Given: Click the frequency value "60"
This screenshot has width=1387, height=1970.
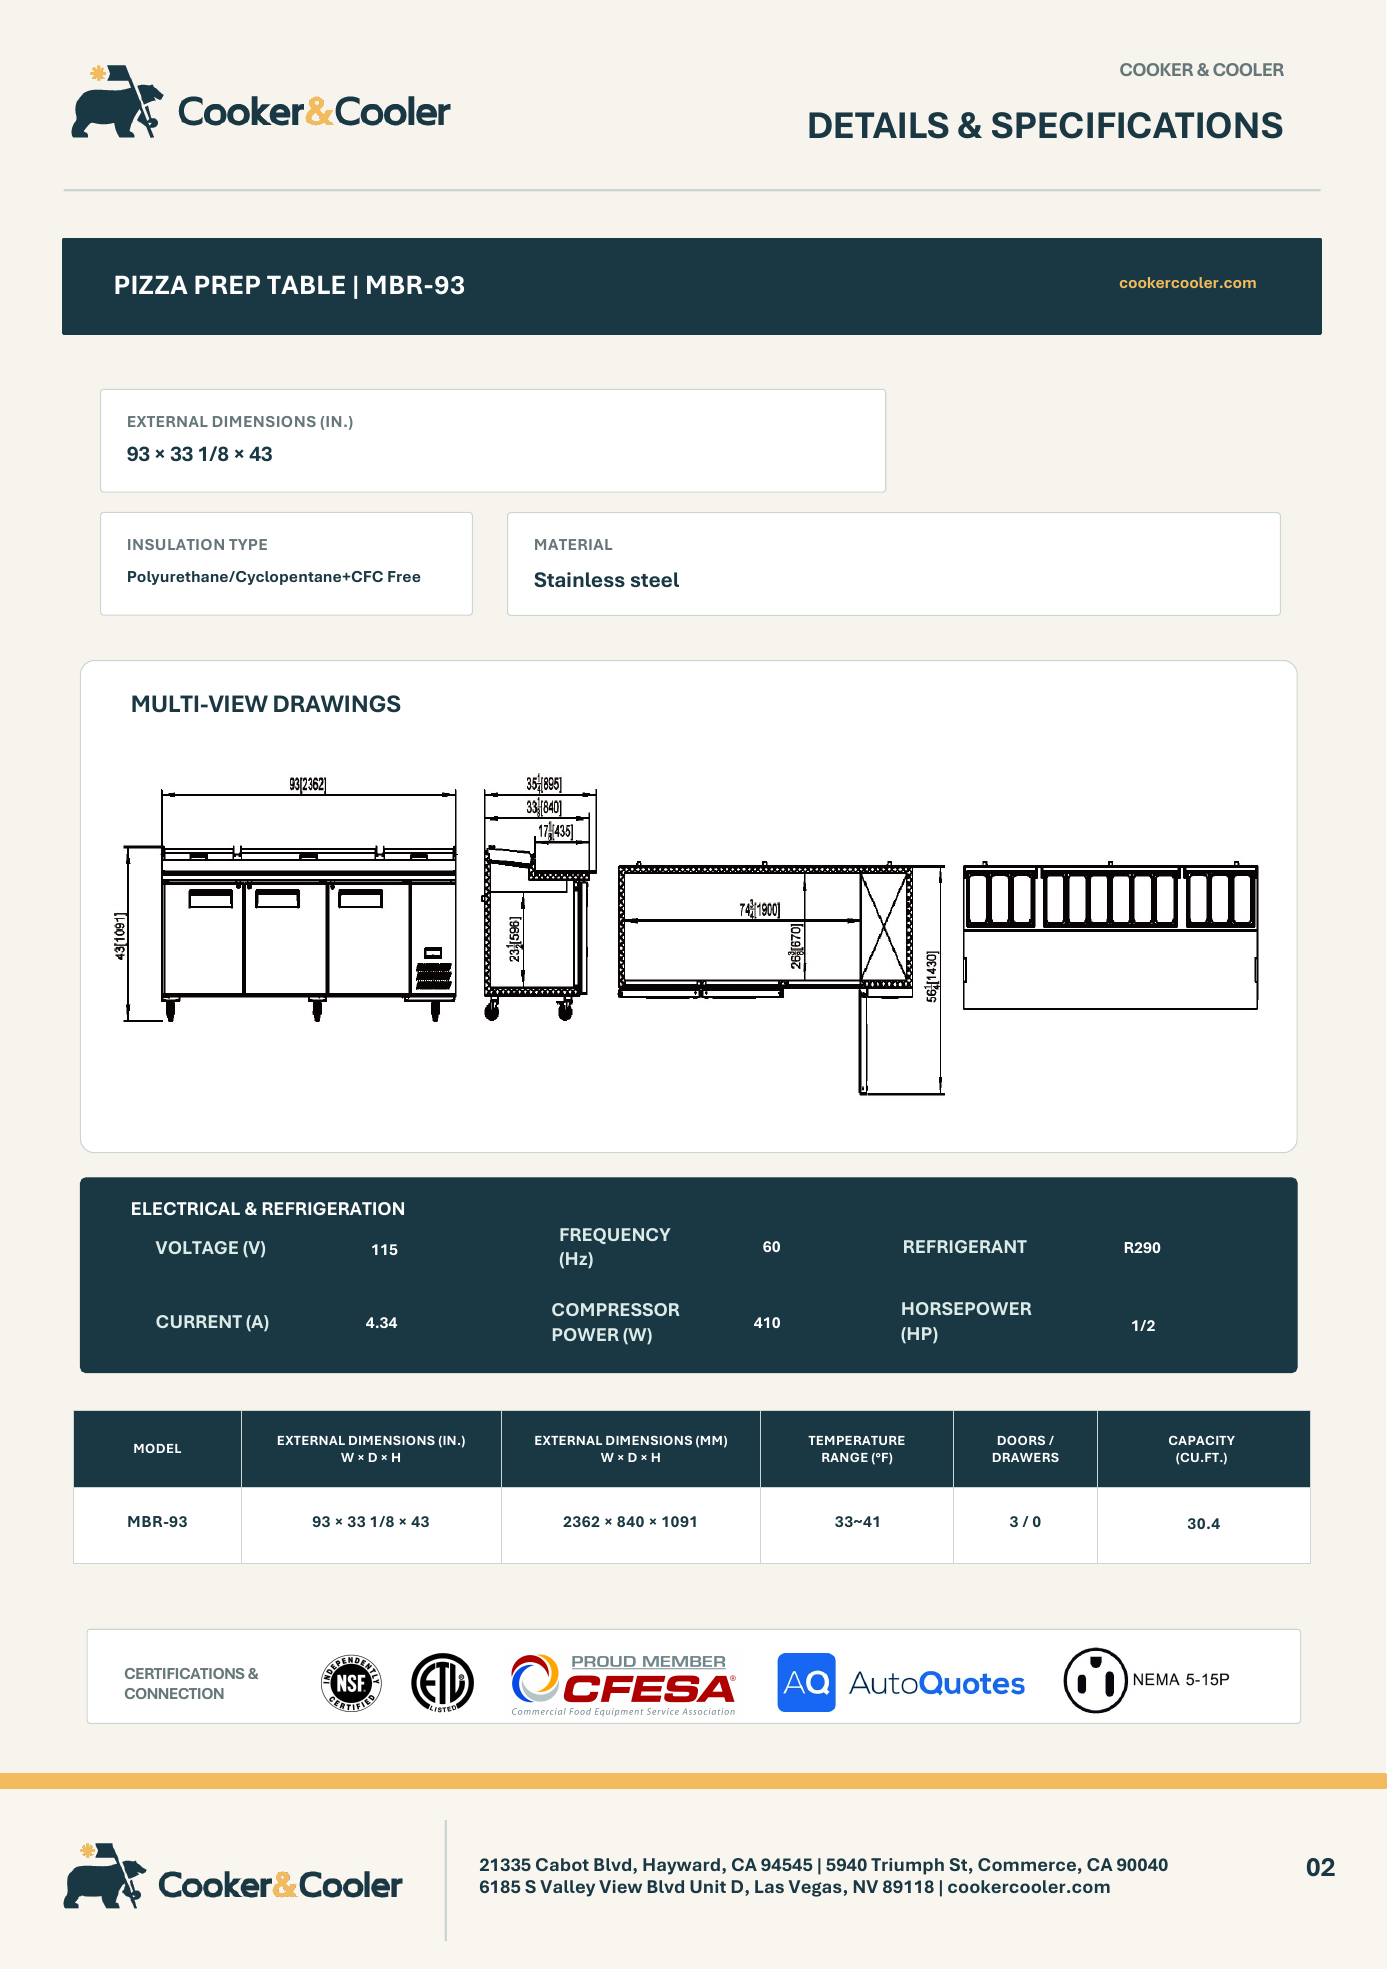Looking at the screenshot, I should point(771,1247).
